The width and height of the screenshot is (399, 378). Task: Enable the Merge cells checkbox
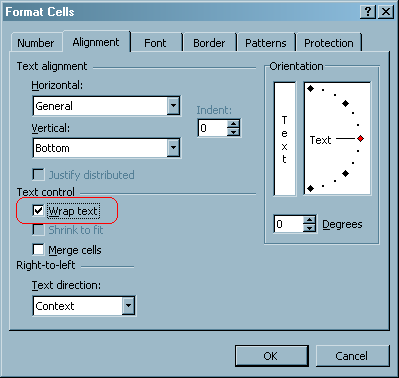38,249
